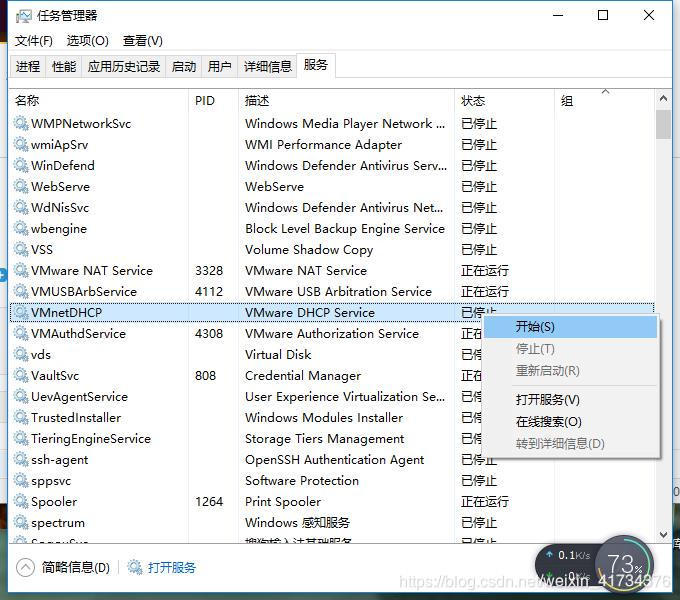Click the gear icon beside WinDefend
Image resolution: width=680 pixels, height=600 pixels.
pyautogui.click(x=21, y=165)
